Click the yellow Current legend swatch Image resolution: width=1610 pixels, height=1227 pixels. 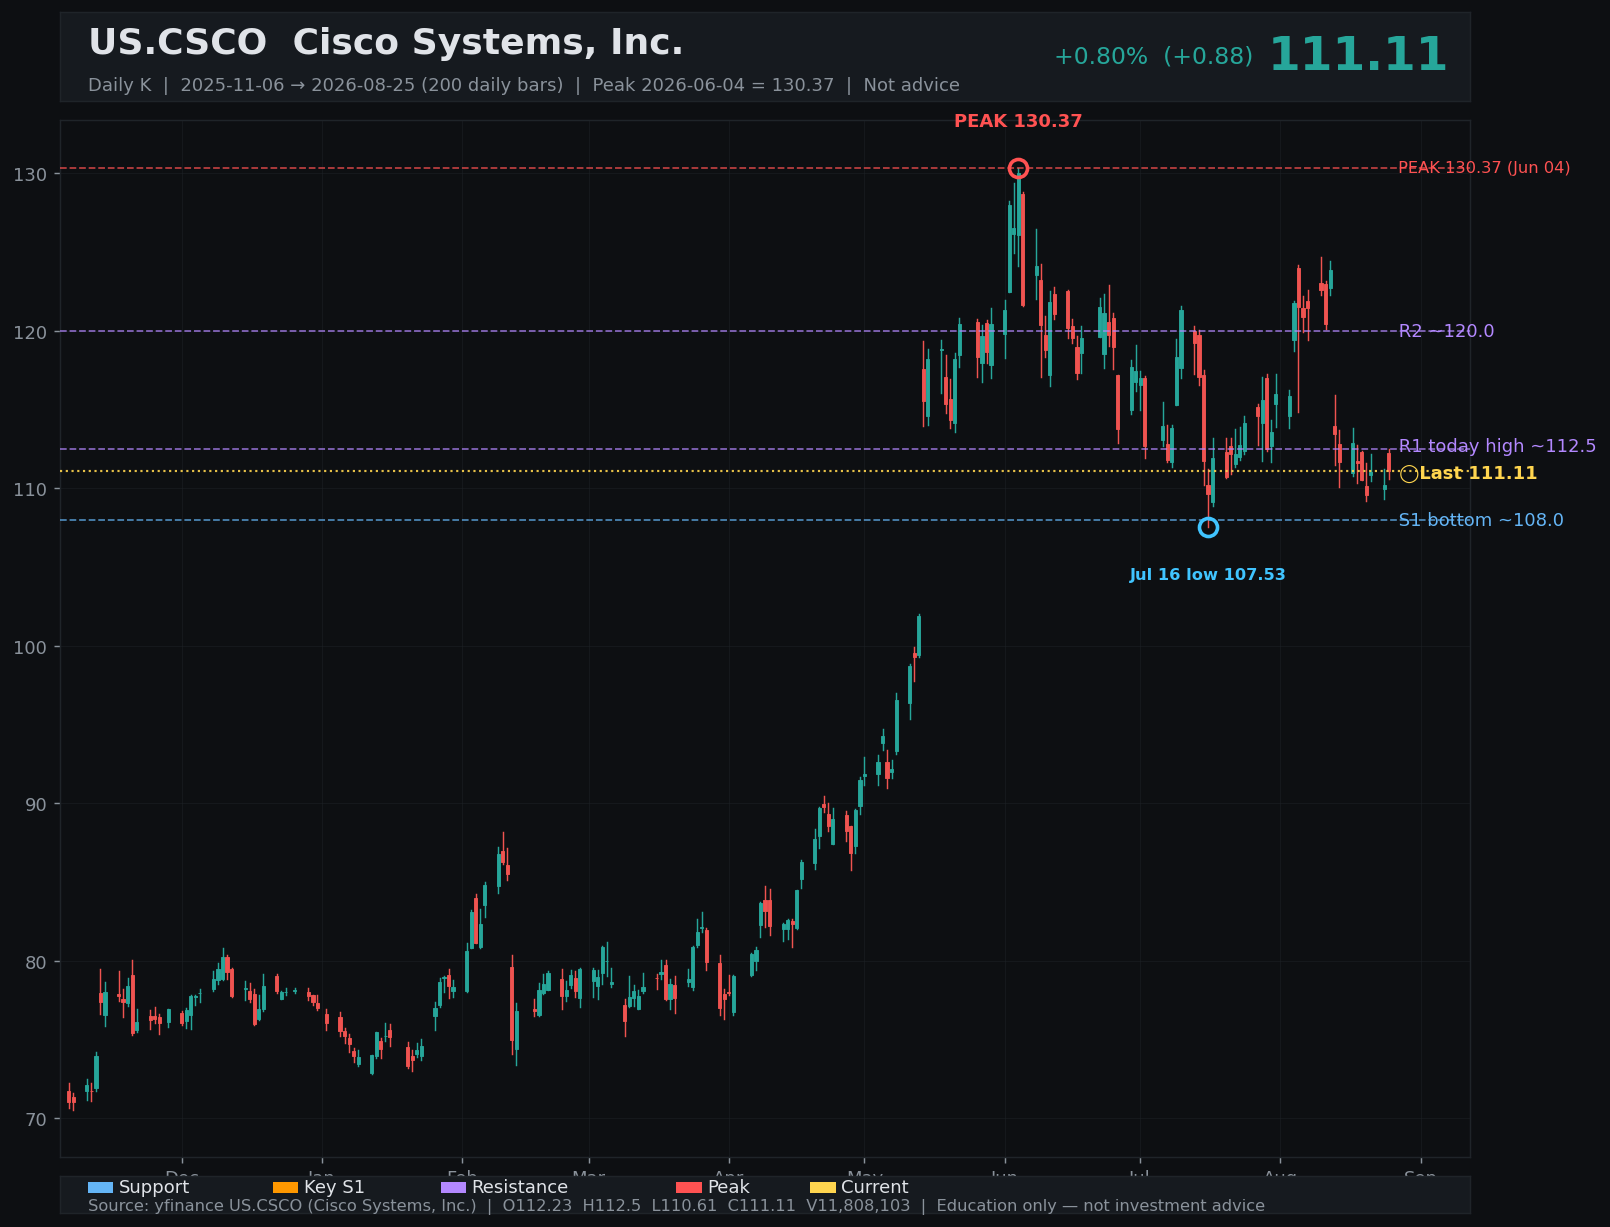click(x=823, y=1187)
